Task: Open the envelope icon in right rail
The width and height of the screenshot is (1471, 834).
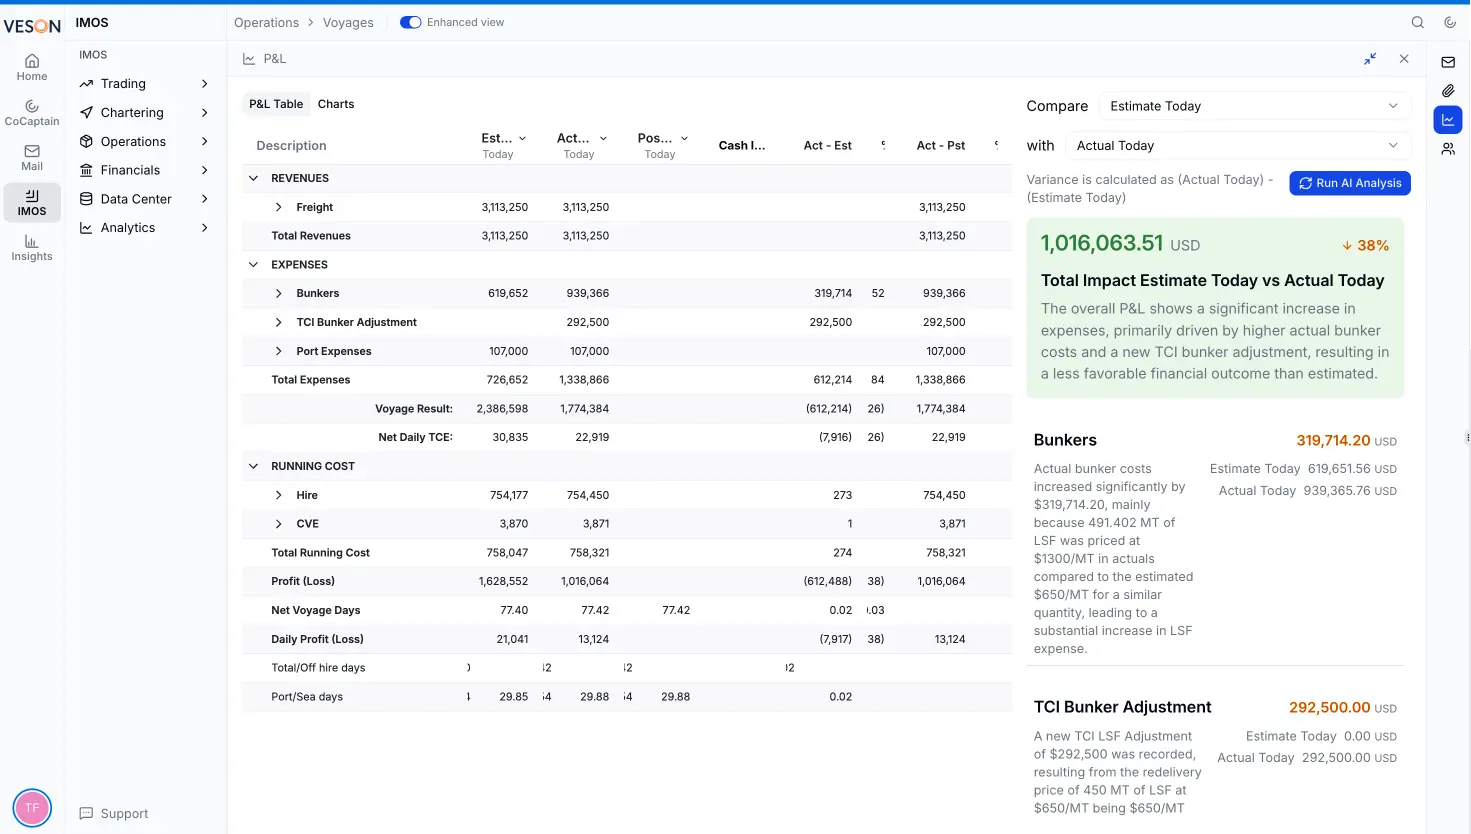Action: [1448, 62]
